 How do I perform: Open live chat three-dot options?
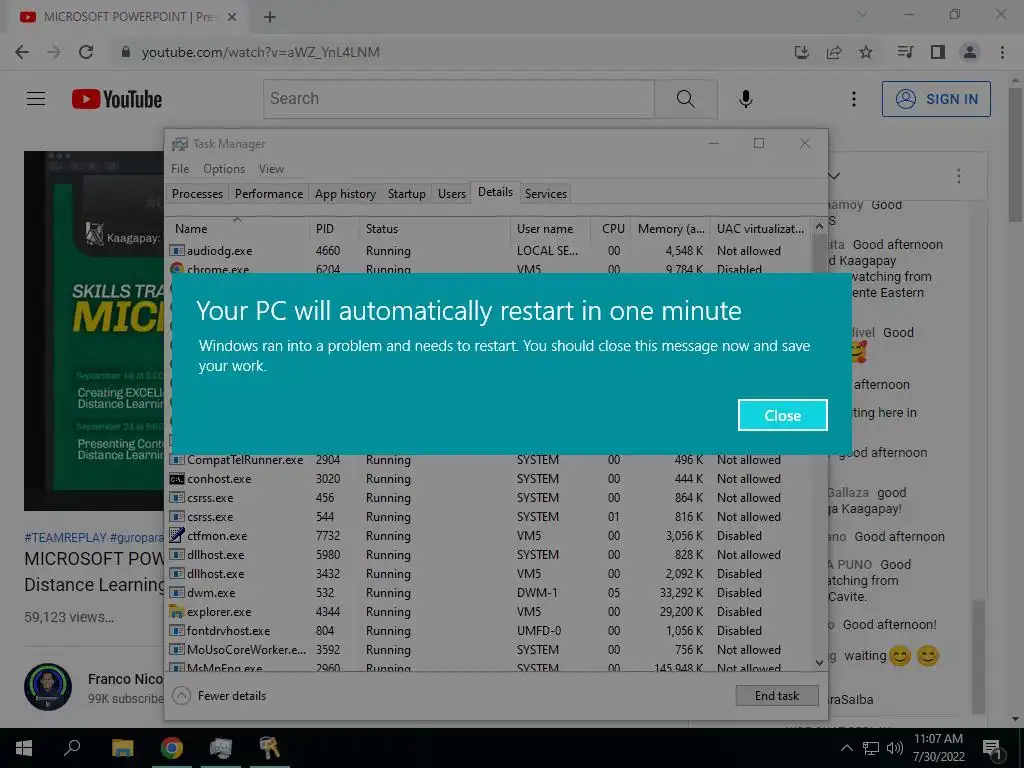pos(958,176)
